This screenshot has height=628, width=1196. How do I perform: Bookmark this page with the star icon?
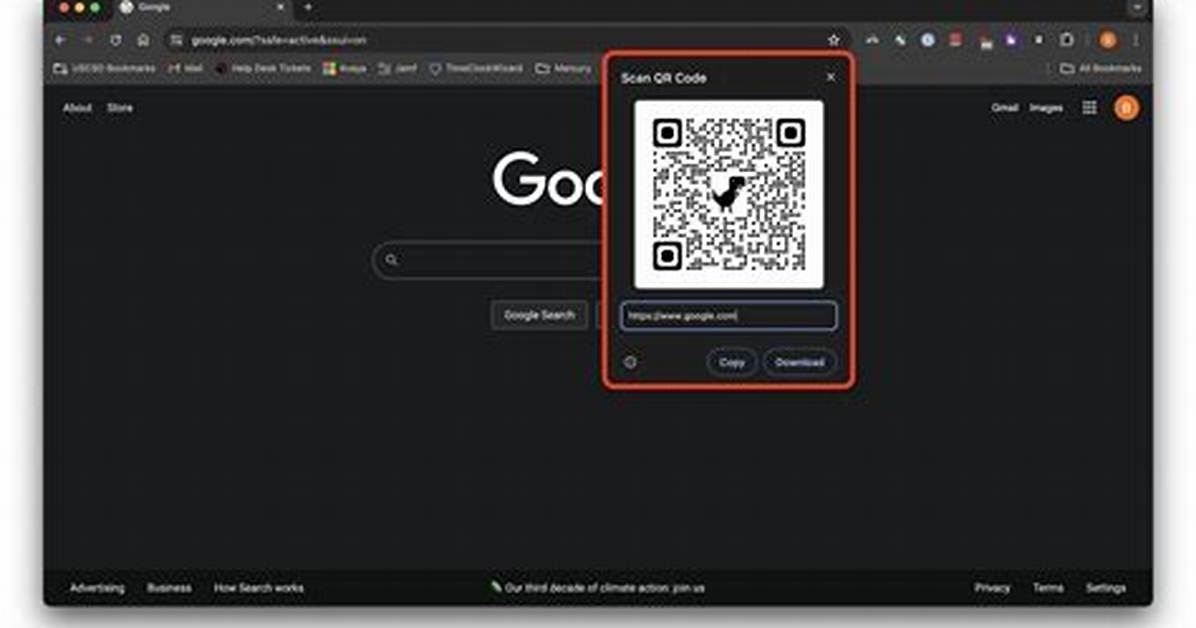[834, 40]
